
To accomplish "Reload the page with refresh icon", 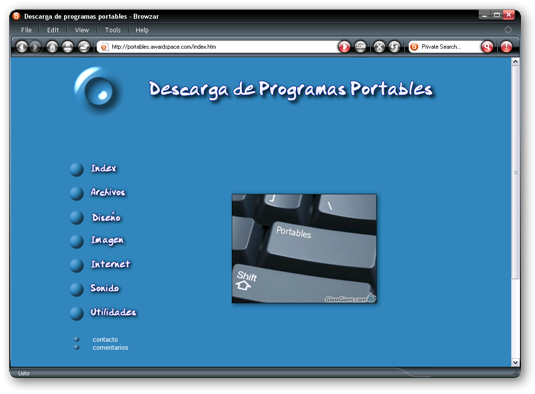I will click(394, 47).
